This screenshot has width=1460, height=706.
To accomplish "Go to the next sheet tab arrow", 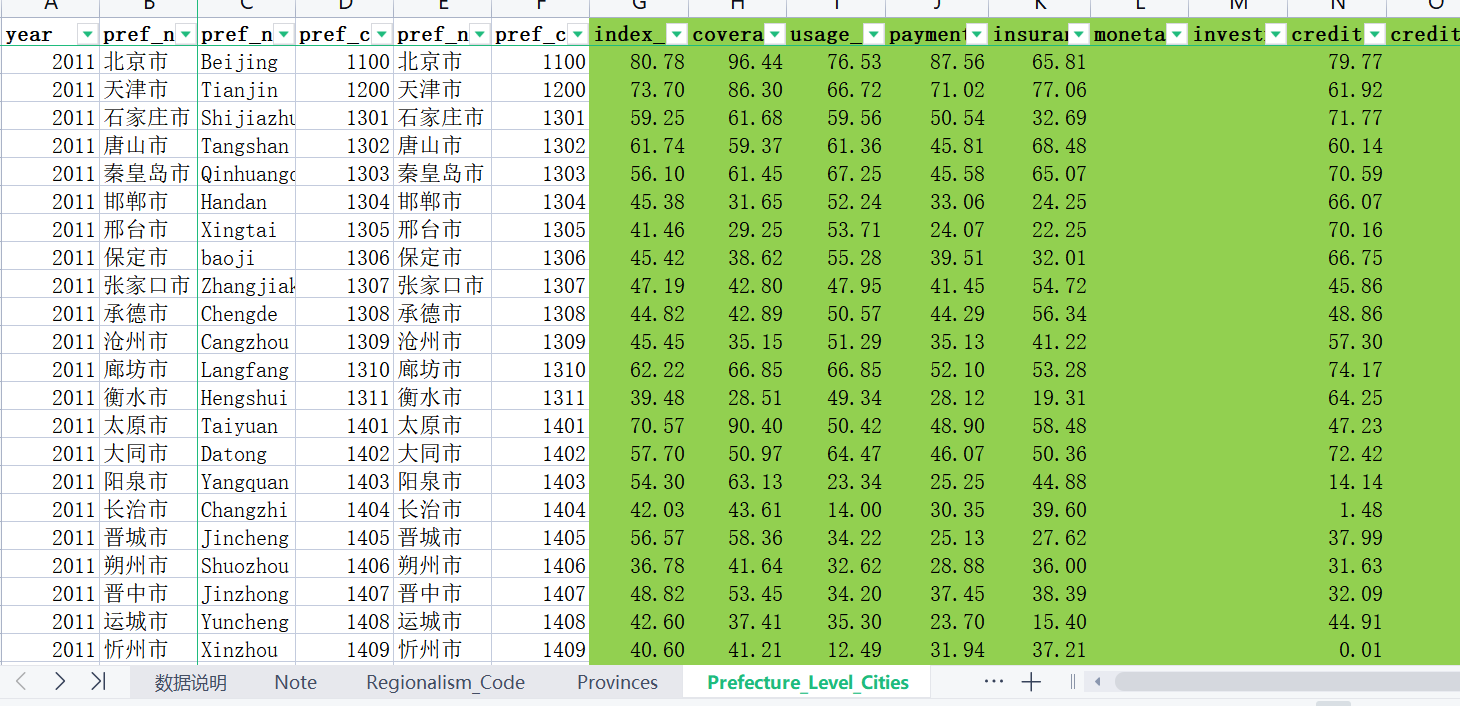I will [x=59, y=682].
